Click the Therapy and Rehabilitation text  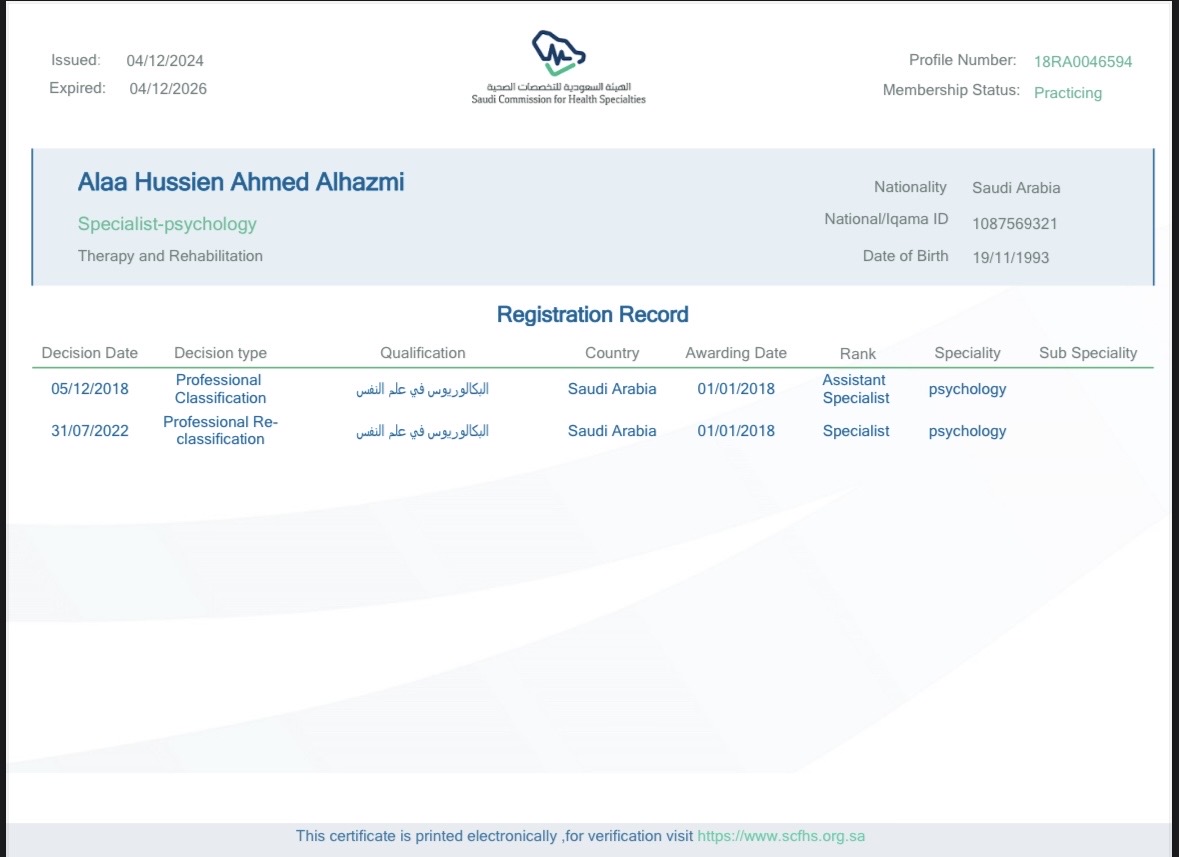(x=170, y=256)
